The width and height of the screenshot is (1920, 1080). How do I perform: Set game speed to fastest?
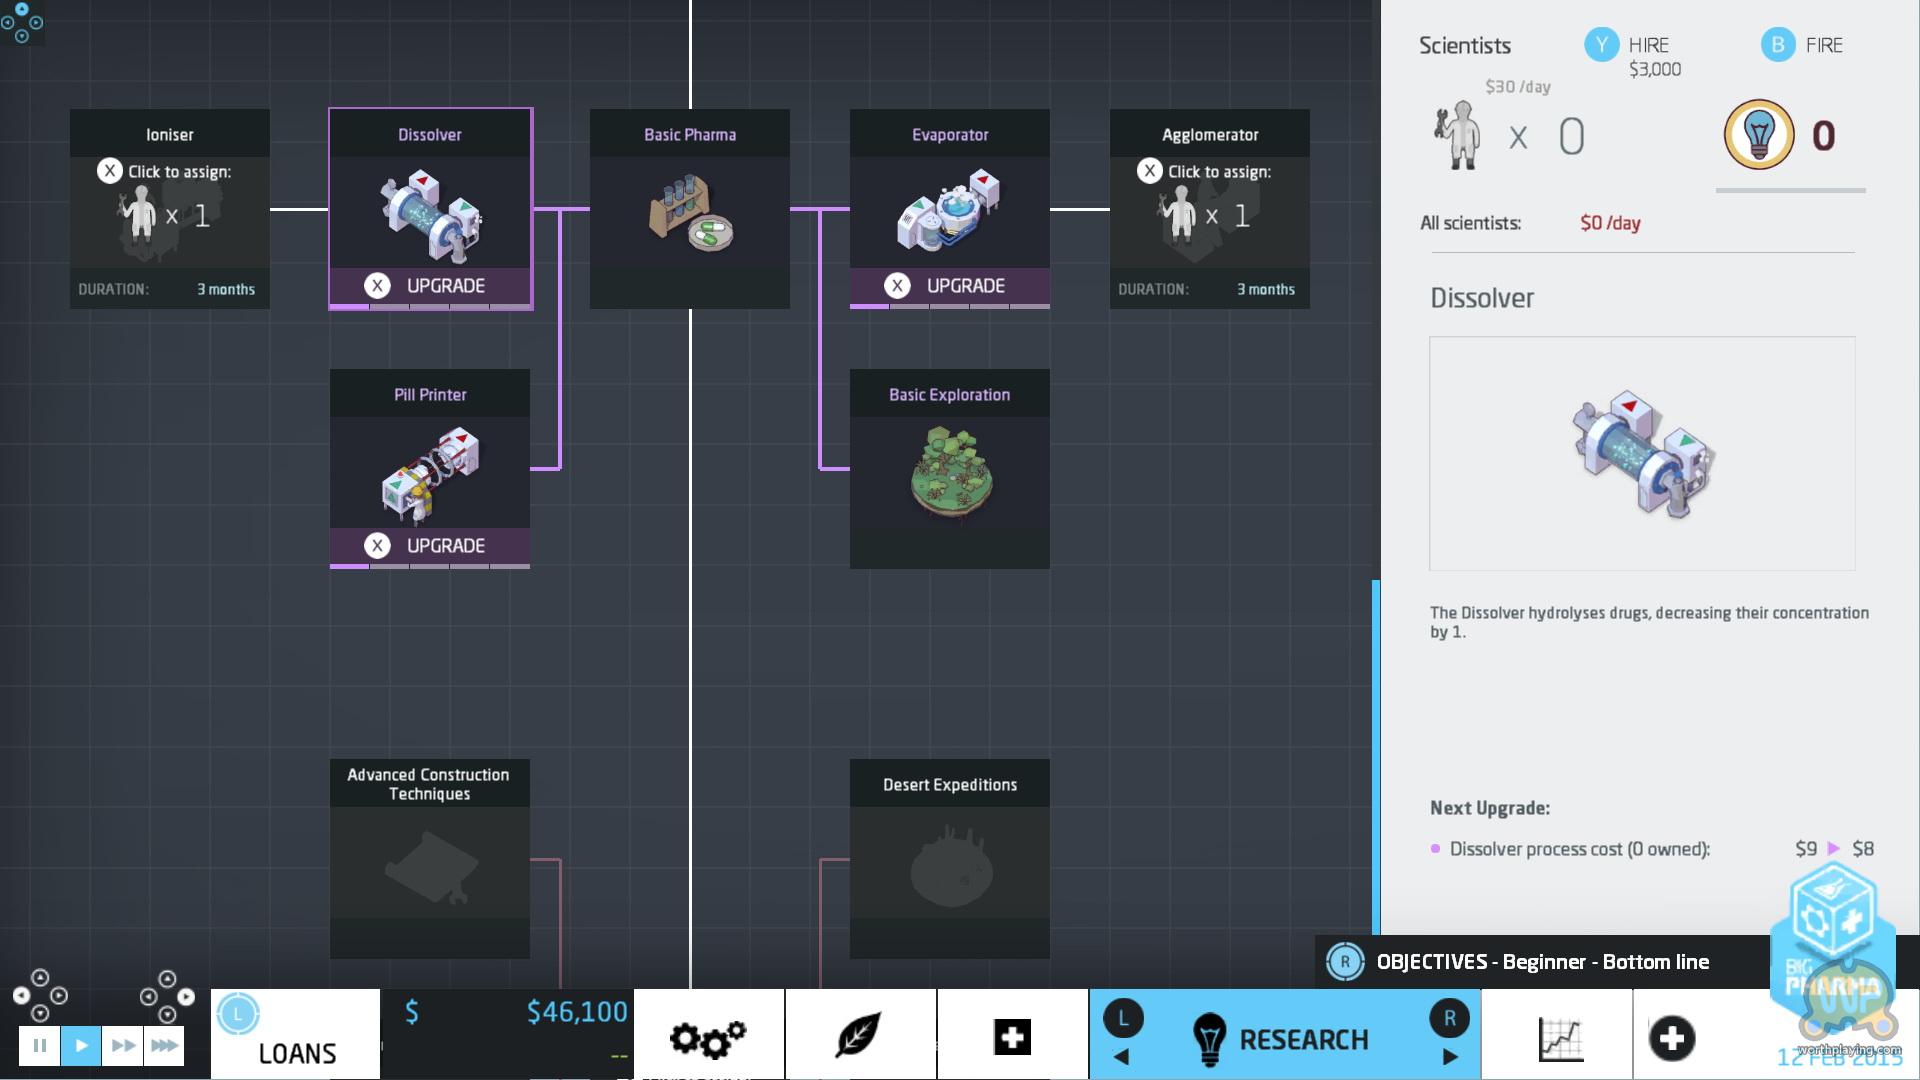(x=164, y=1046)
